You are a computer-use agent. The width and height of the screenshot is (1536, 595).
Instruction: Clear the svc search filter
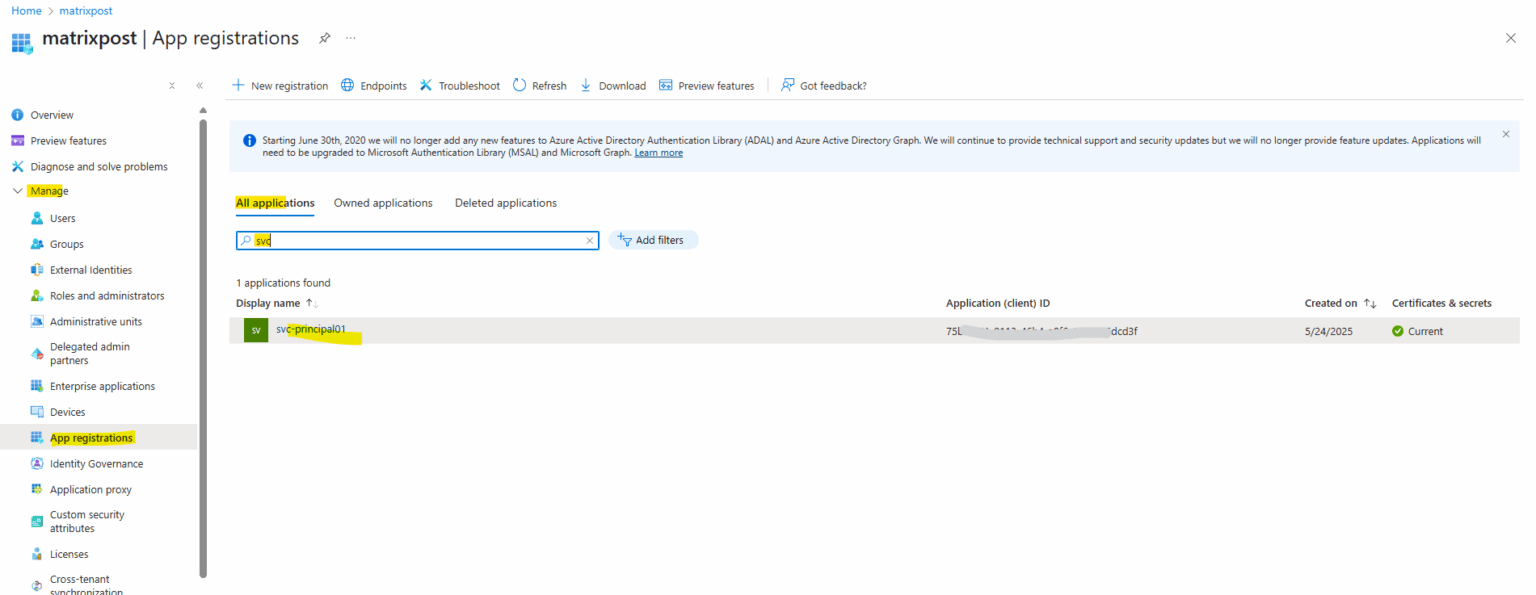(589, 240)
